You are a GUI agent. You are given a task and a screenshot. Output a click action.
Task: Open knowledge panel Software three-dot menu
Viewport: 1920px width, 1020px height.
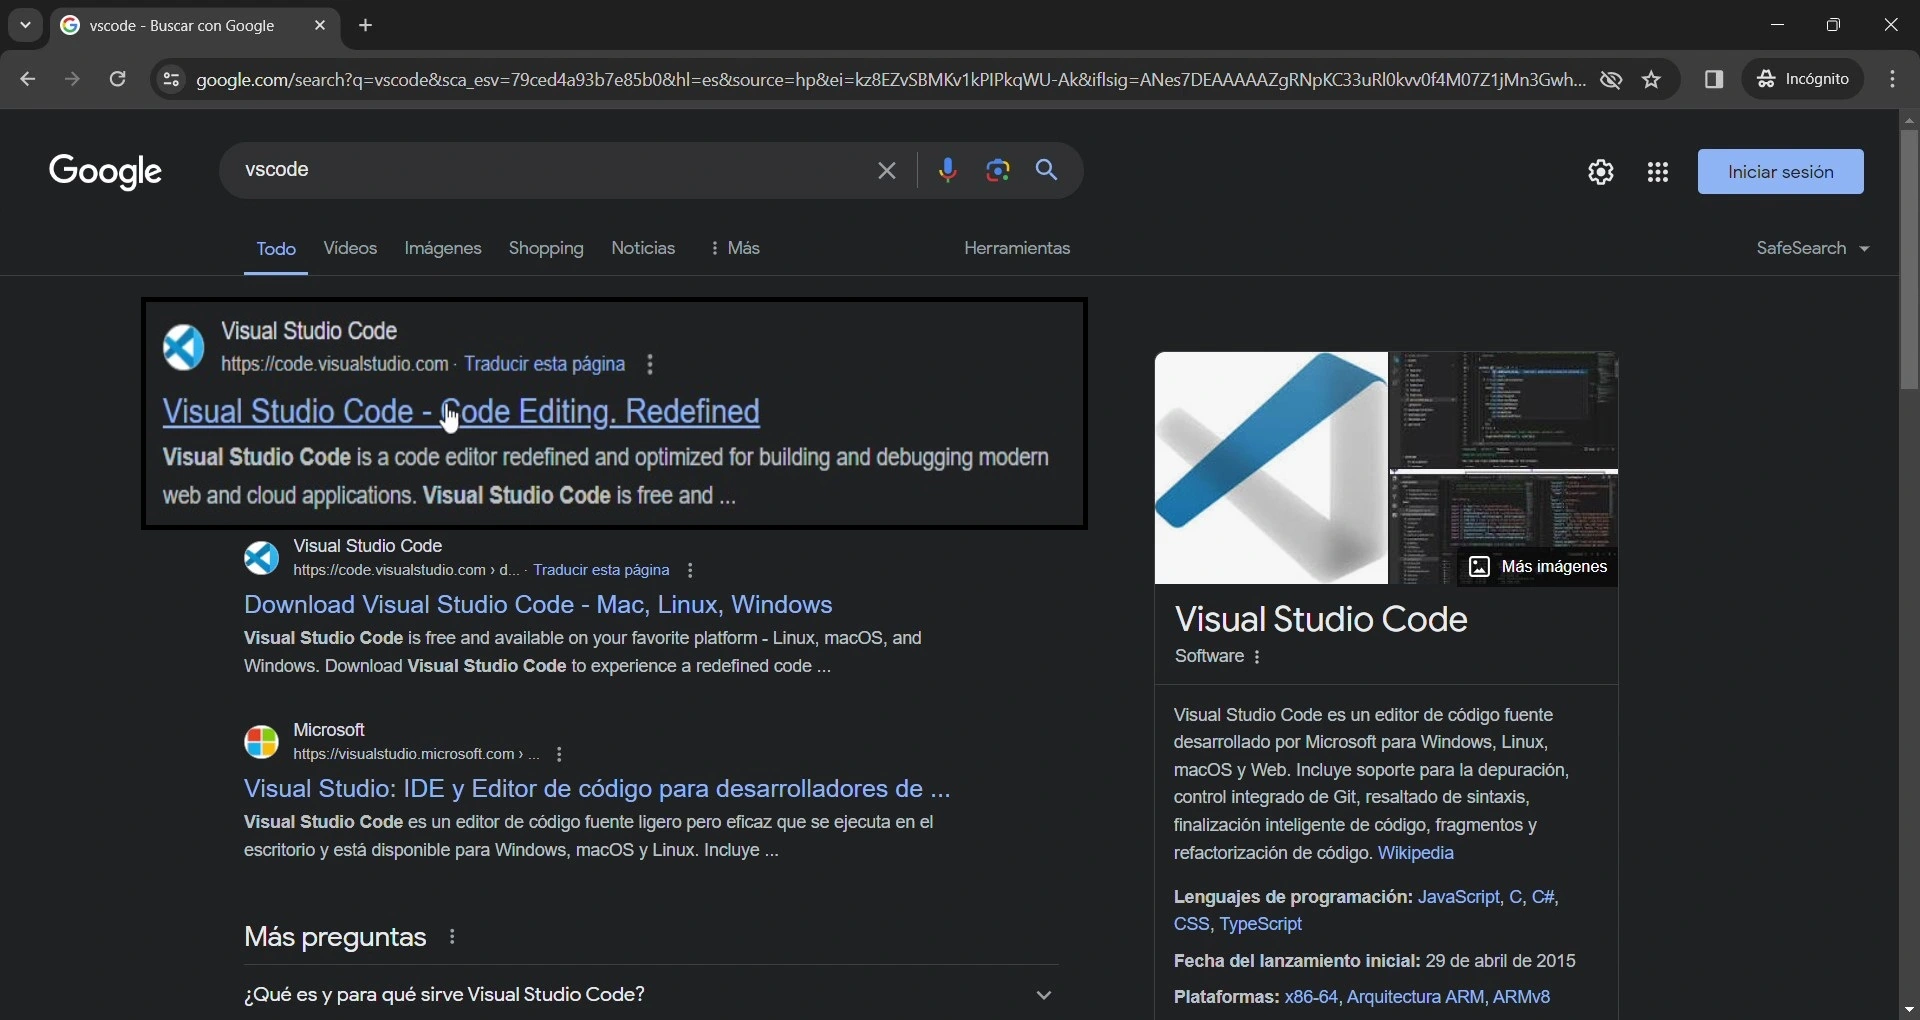tap(1258, 657)
